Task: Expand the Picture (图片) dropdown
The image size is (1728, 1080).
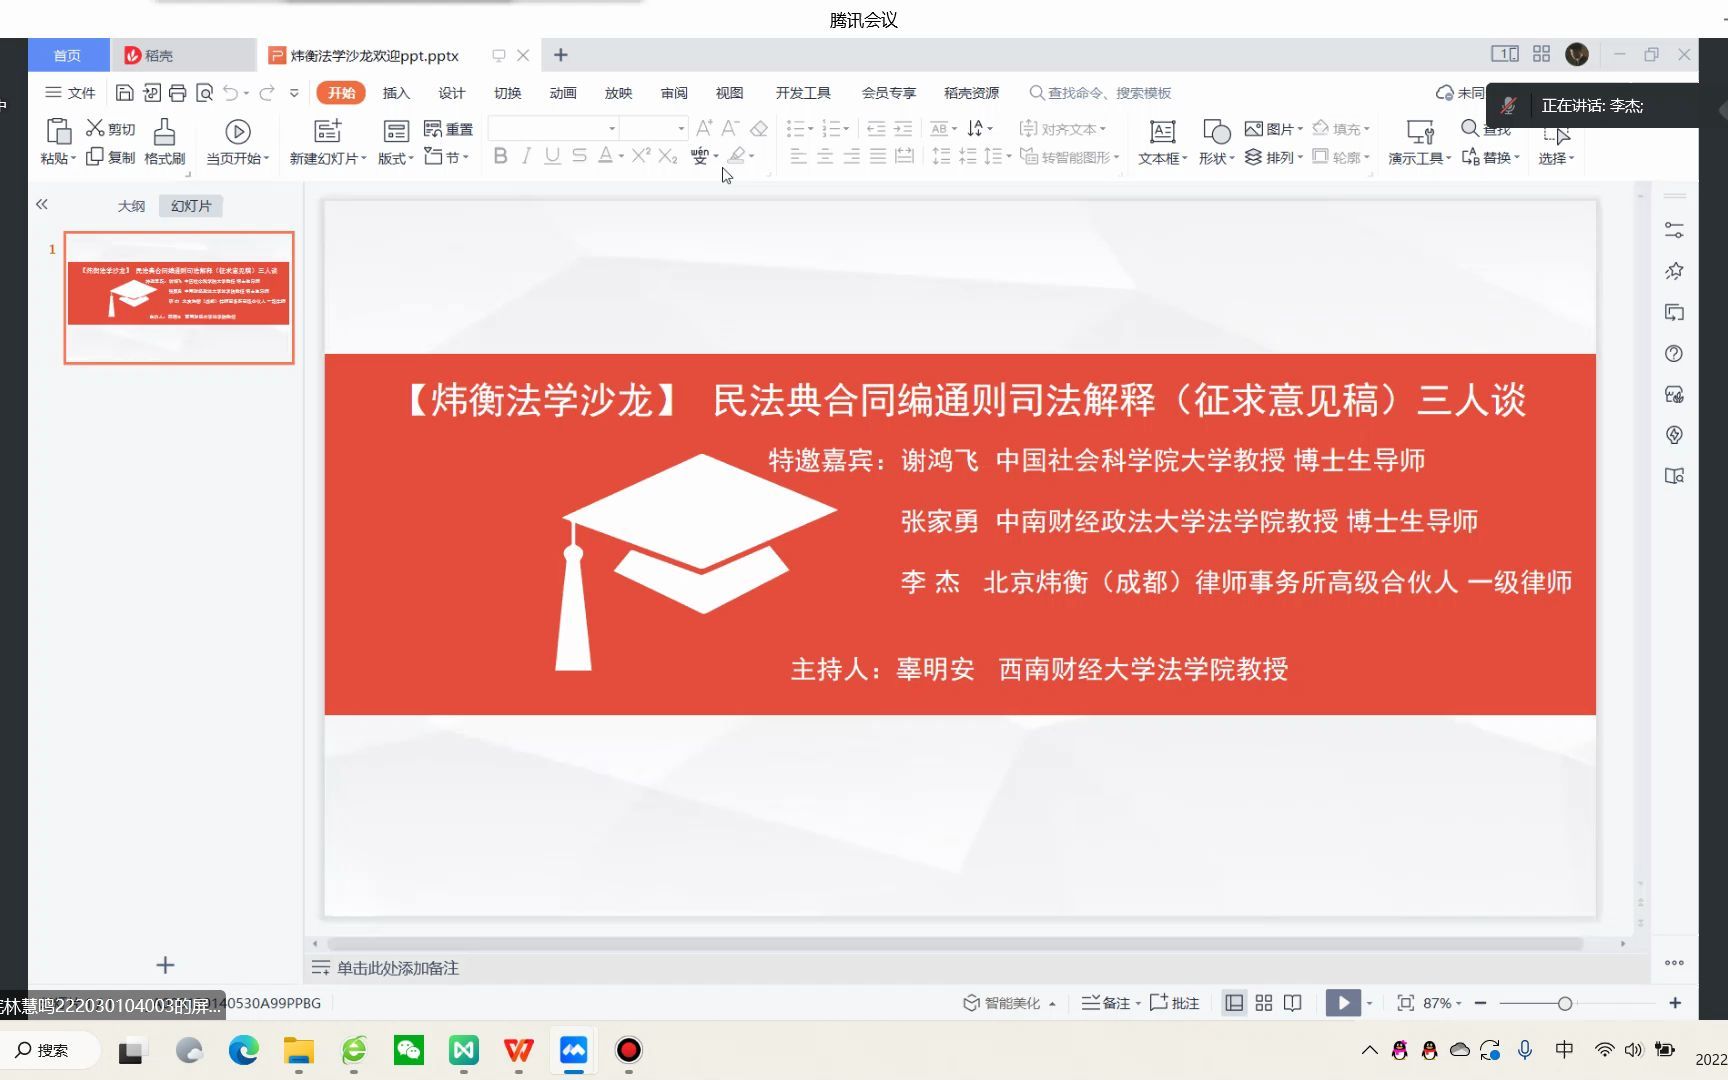Action: click(x=1274, y=128)
